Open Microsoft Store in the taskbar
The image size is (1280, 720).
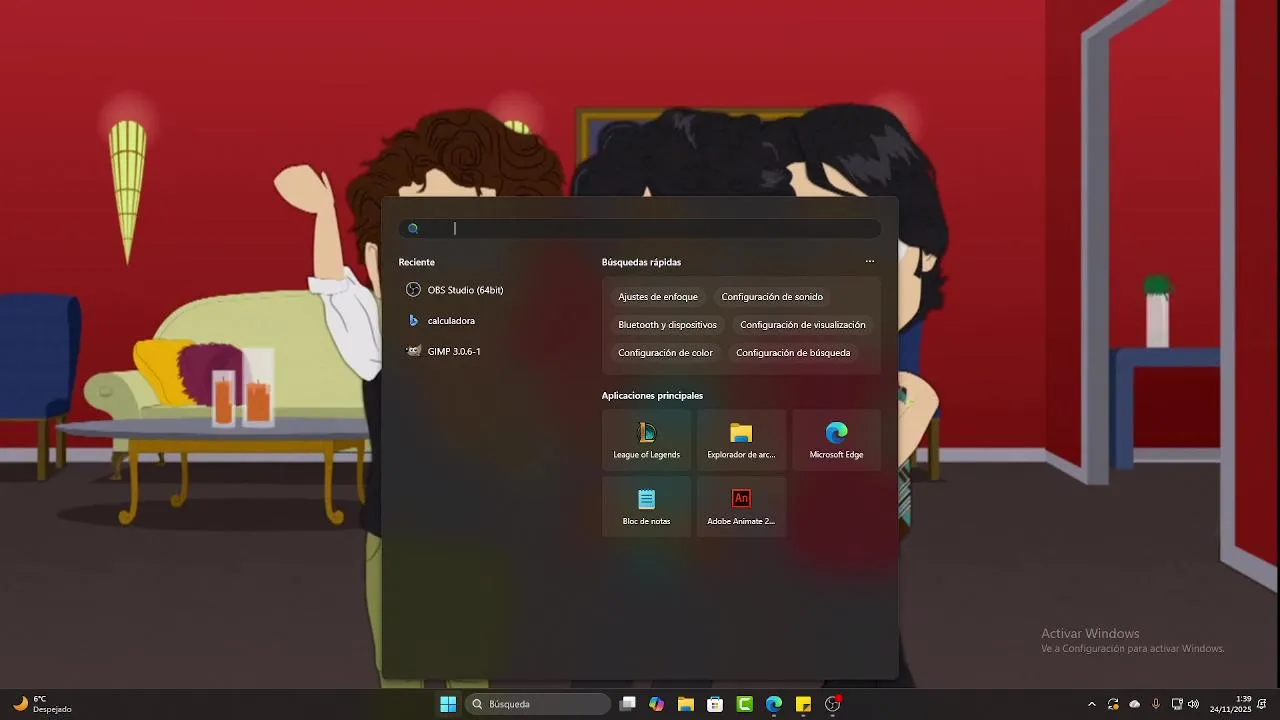click(x=715, y=704)
